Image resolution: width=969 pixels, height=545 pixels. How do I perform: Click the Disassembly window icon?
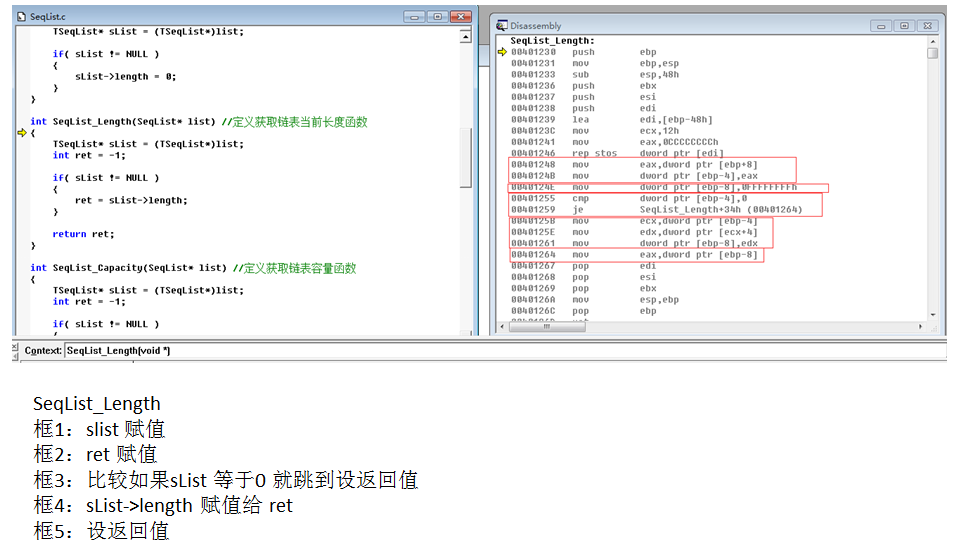pos(502,25)
